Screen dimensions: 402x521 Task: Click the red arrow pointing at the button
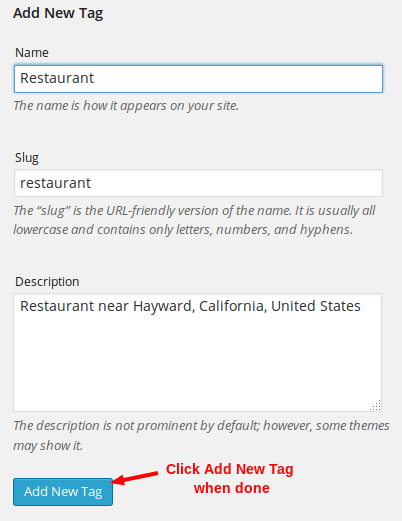[135, 477]
